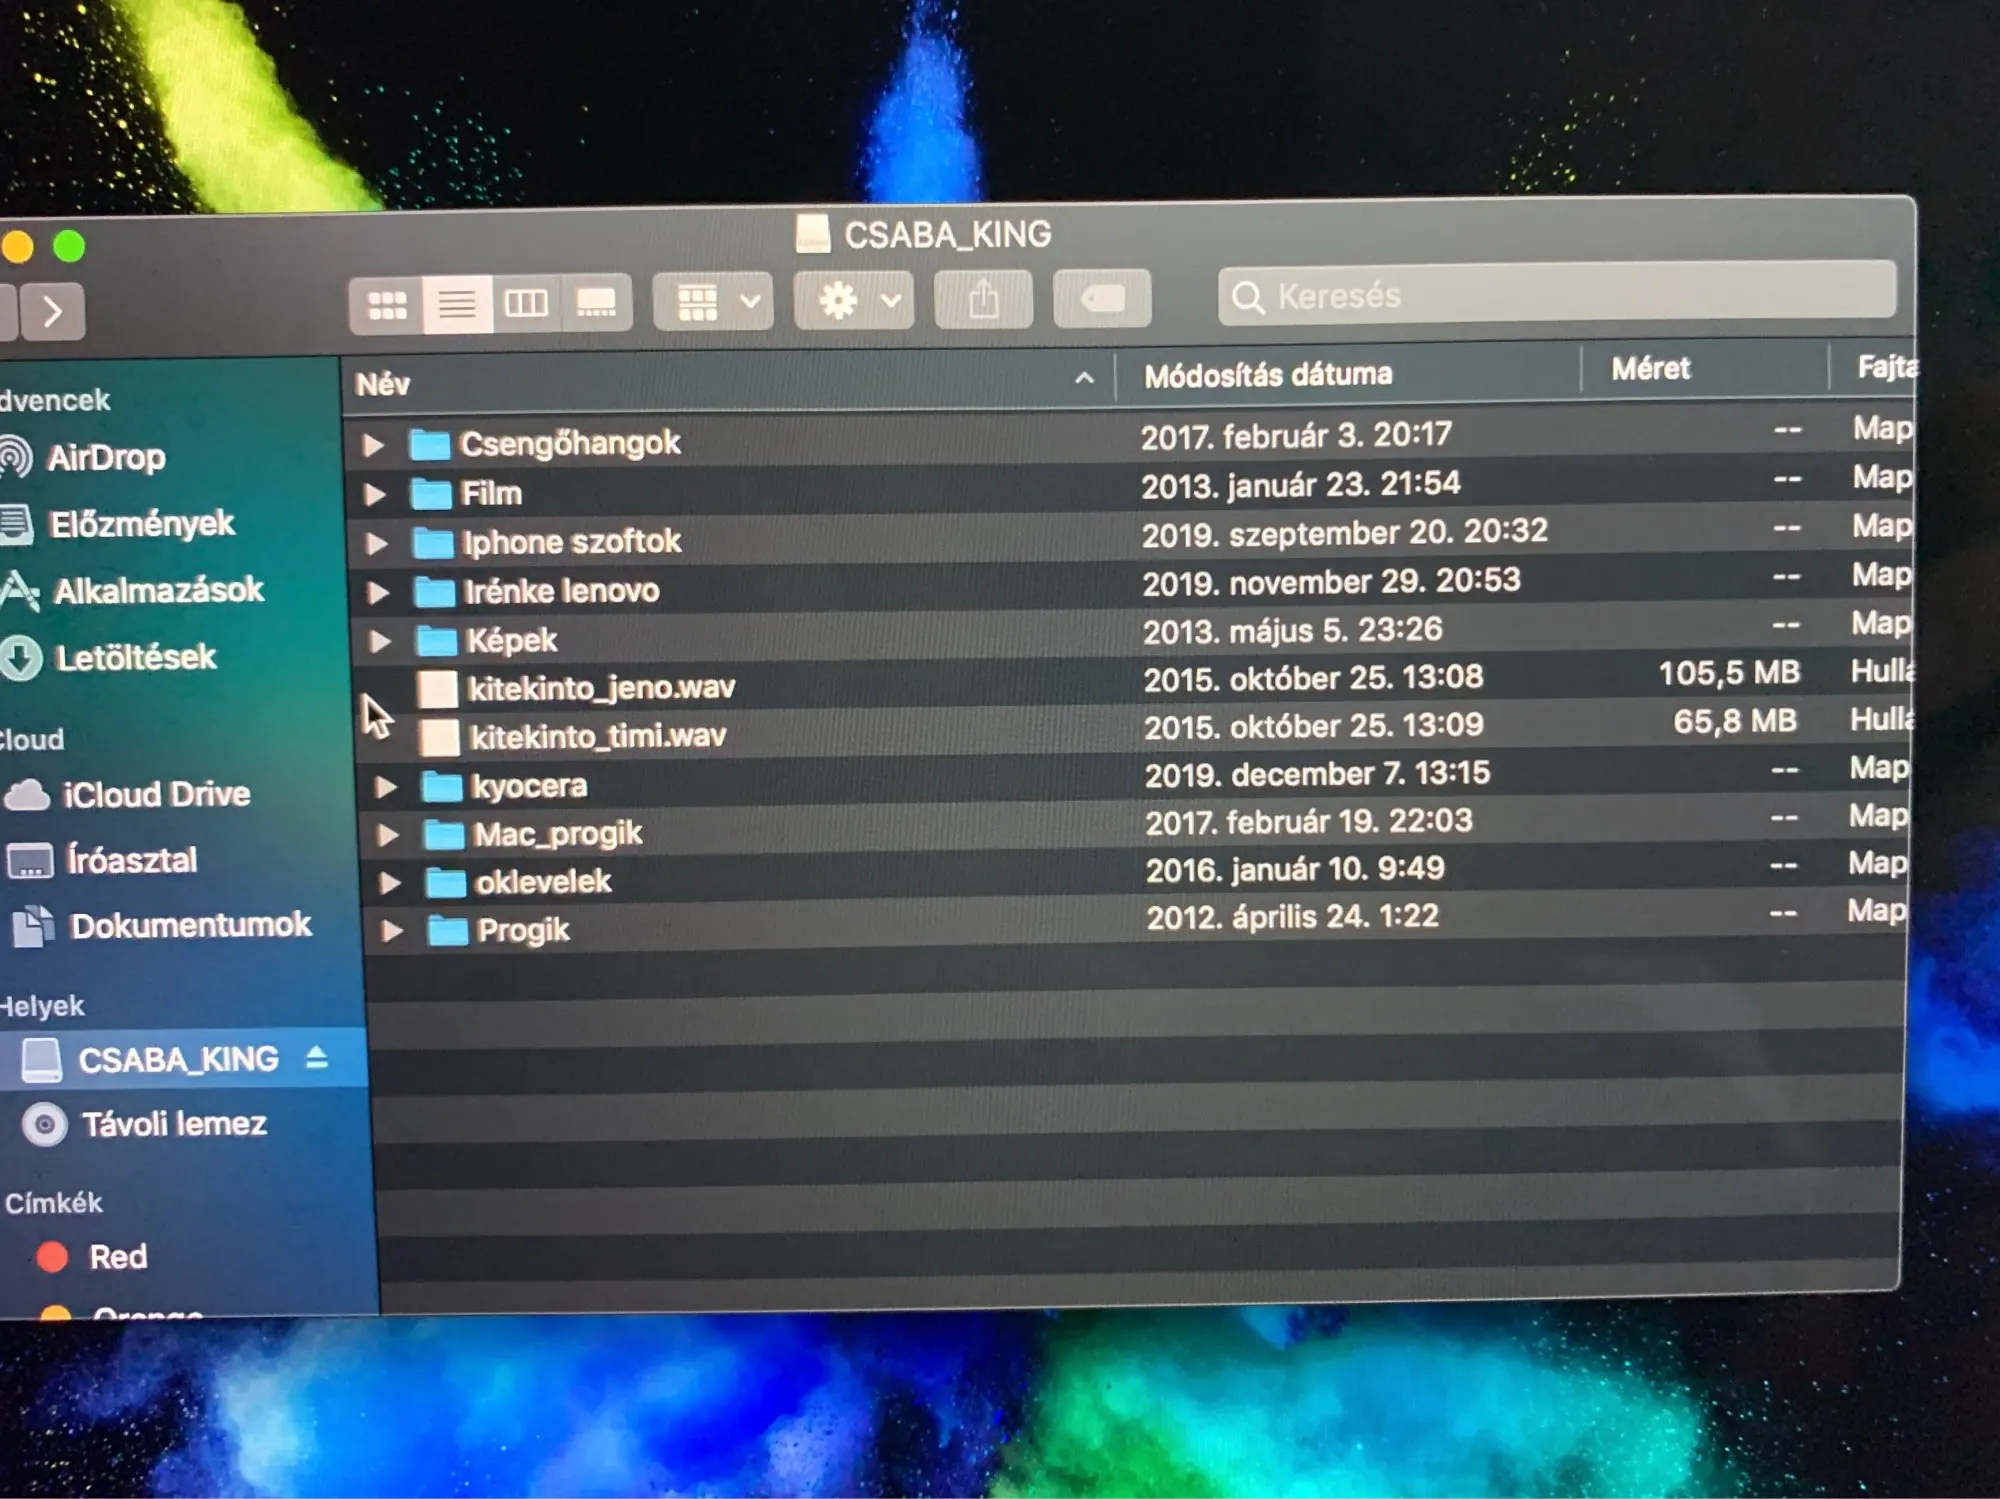Expand the Mac_progik folder
Image resolution: width=2000 pixels, height=1499 pixels.
pos(388,835)
